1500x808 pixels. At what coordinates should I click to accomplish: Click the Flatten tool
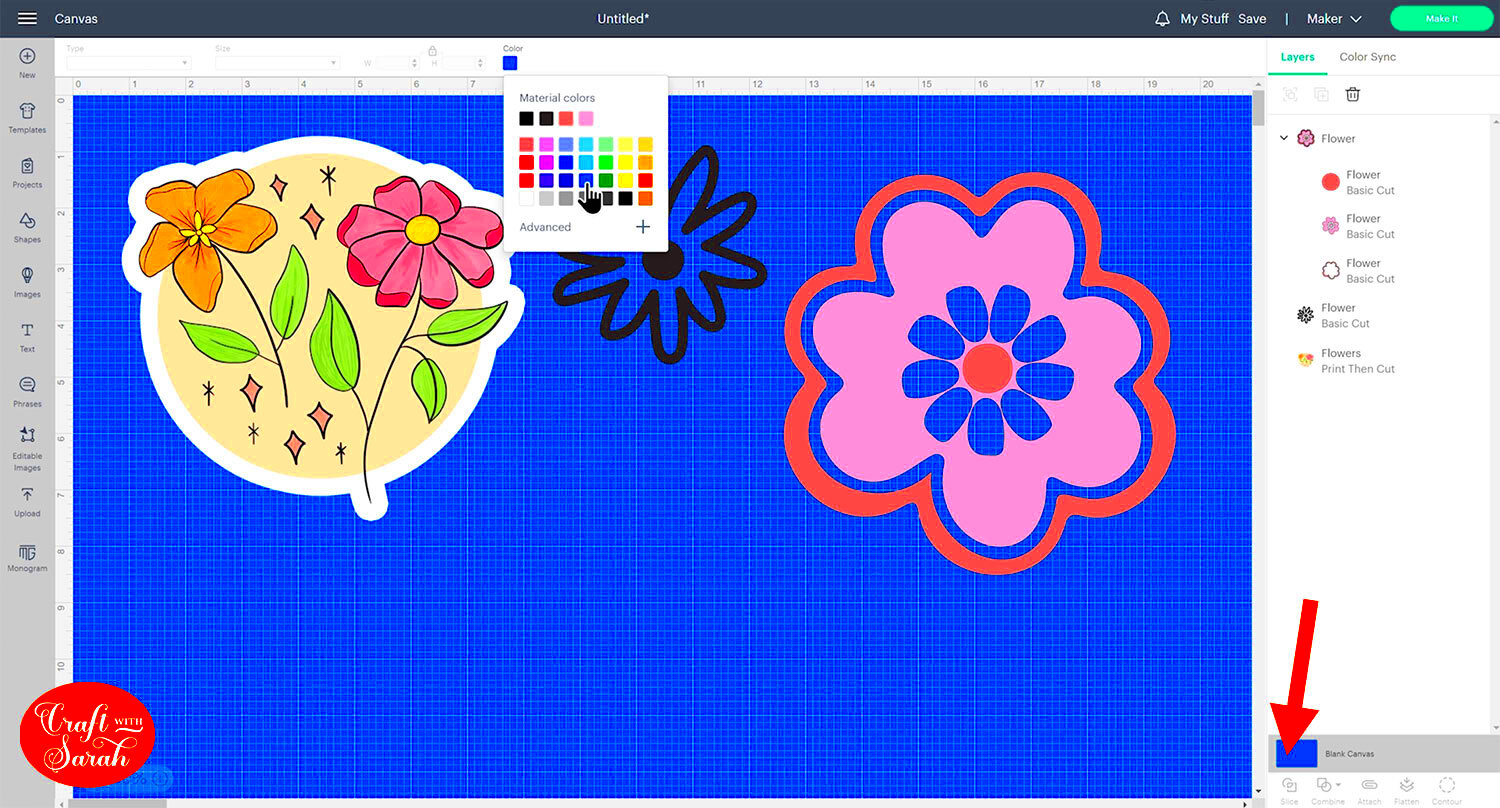click(x=1406, y=790)
